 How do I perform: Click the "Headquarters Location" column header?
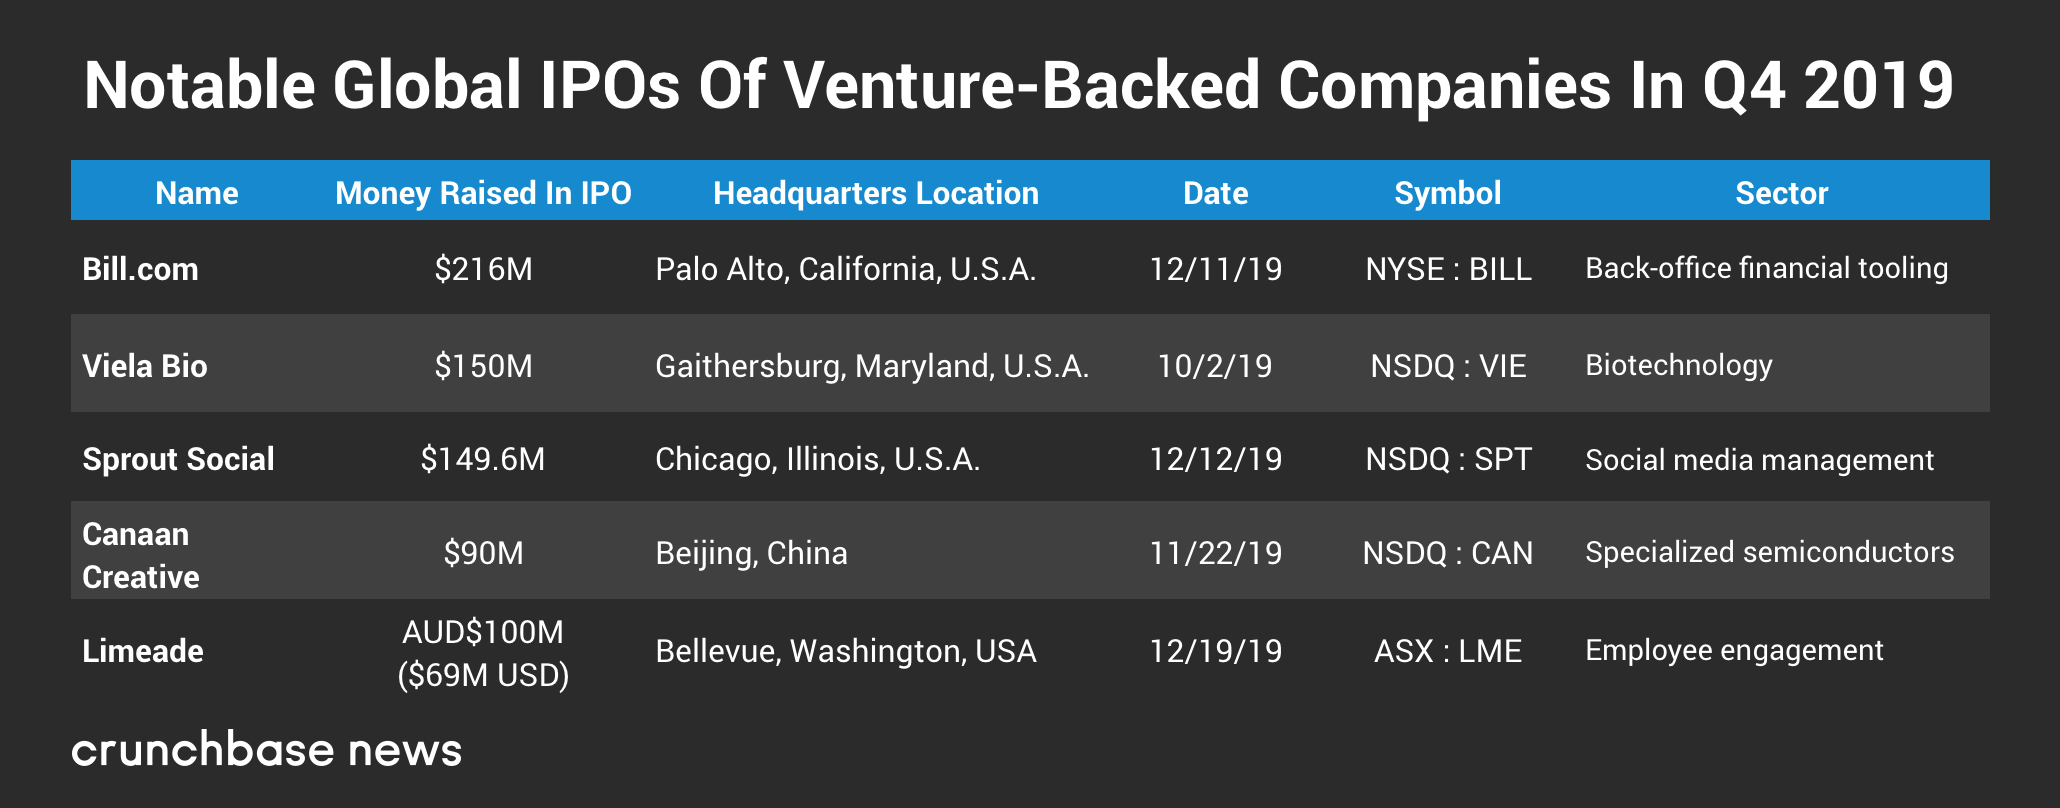[x=876, y=193]
